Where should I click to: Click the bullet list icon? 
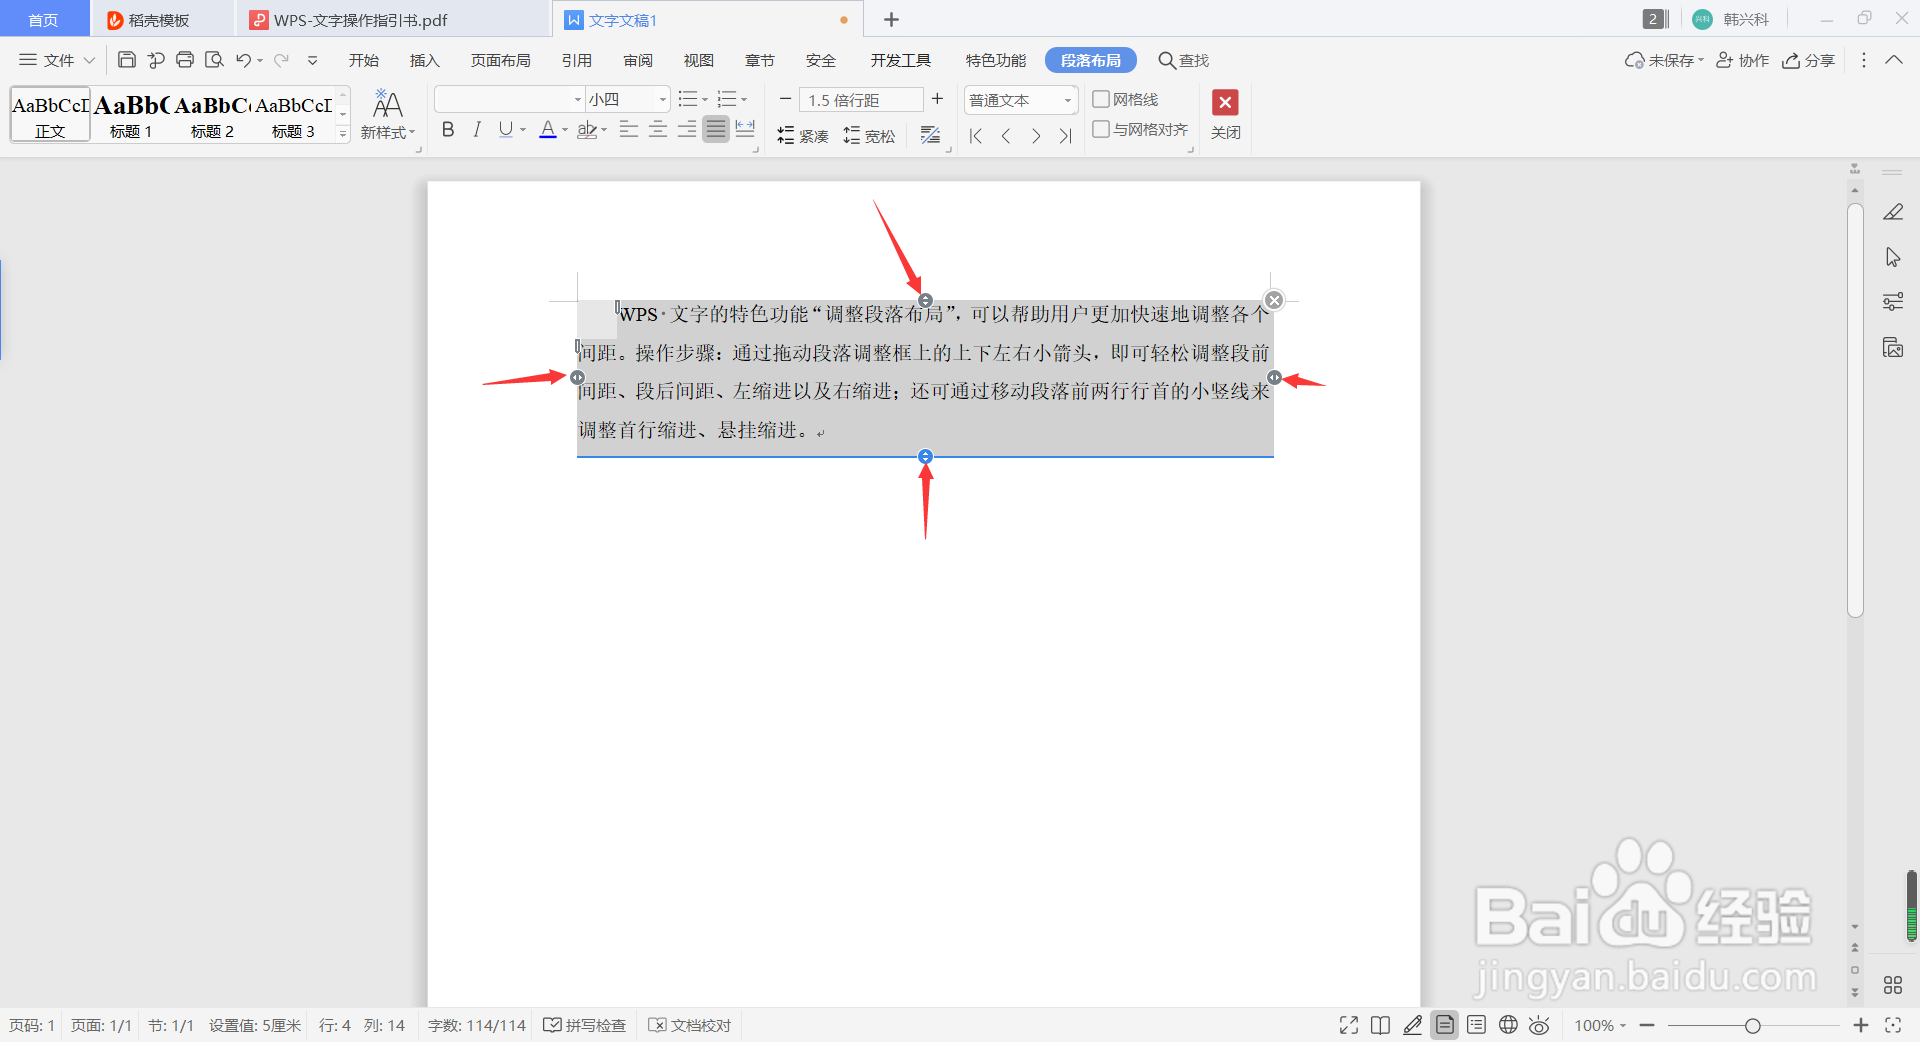(688, 99)
